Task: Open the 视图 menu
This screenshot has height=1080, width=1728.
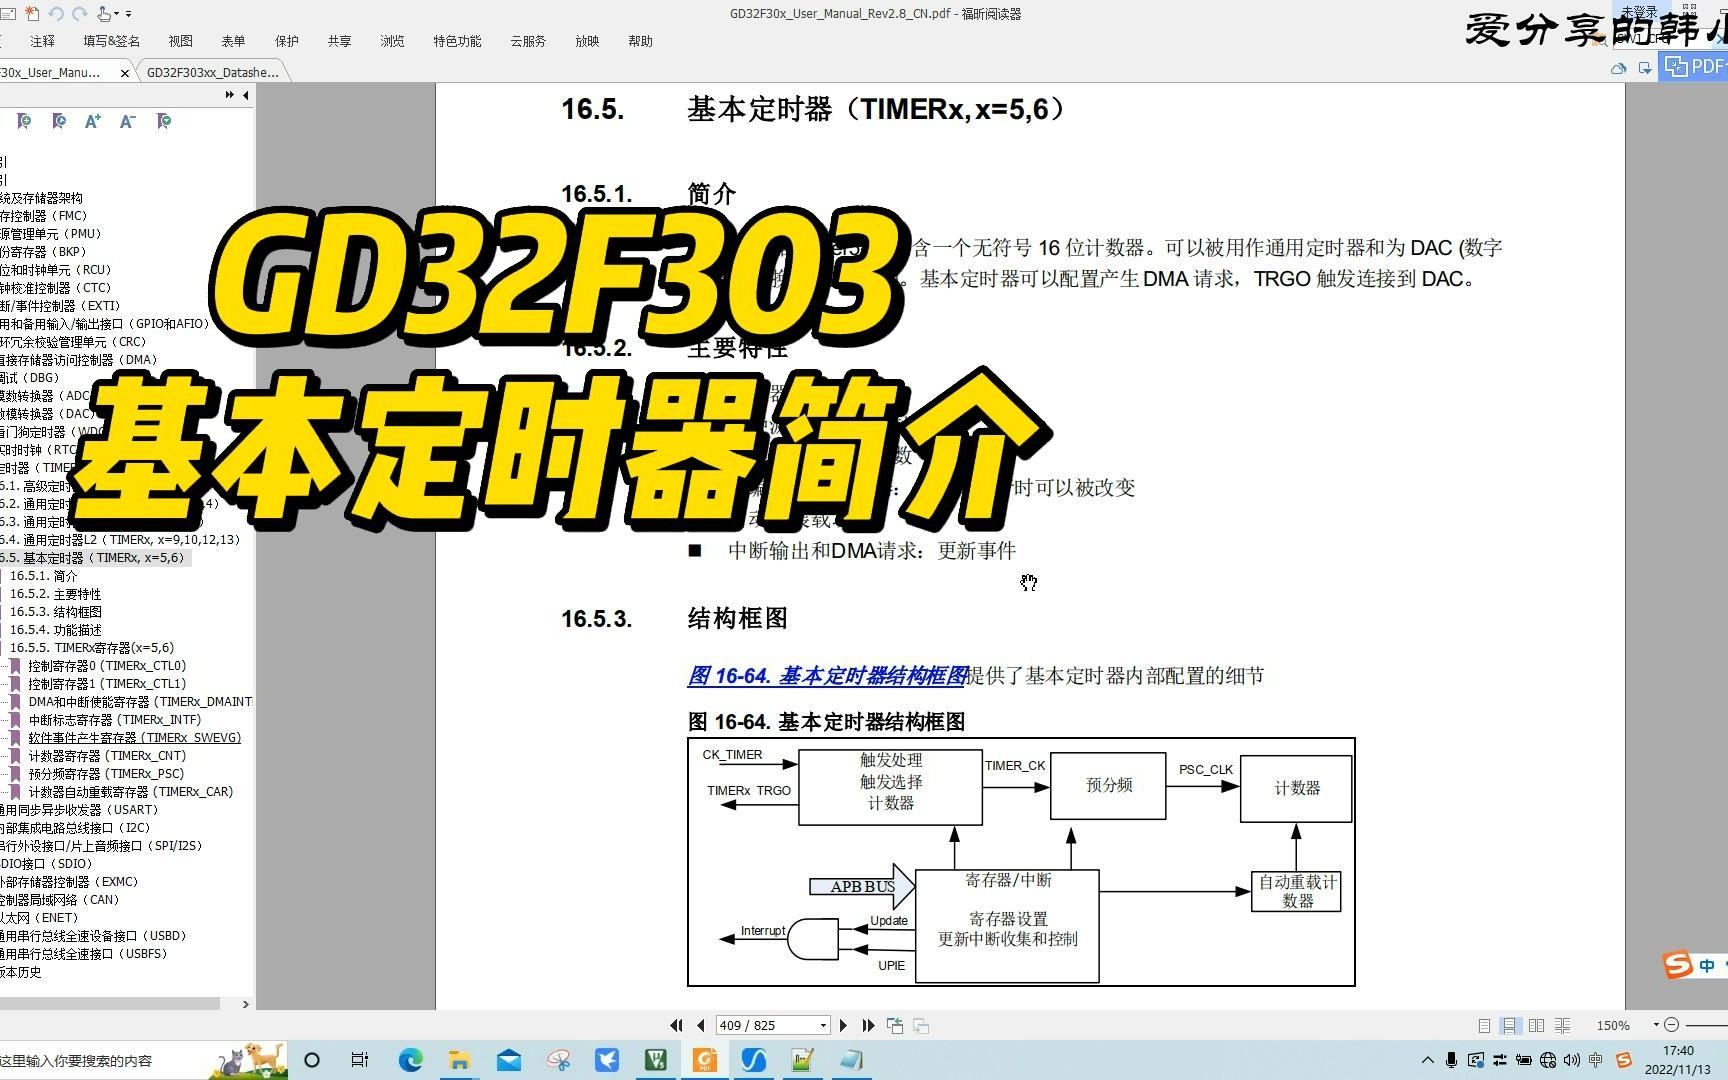Action: [180, 41]
